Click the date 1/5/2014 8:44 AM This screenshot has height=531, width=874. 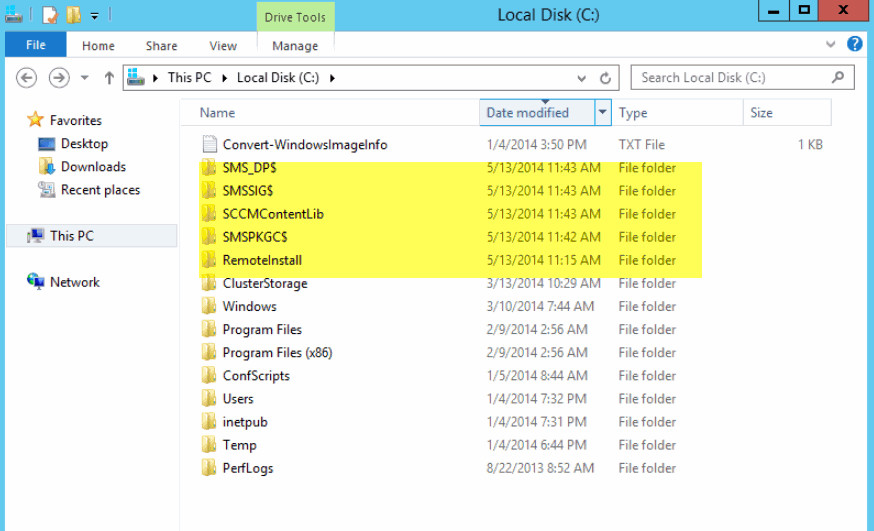tap(537, 376)
